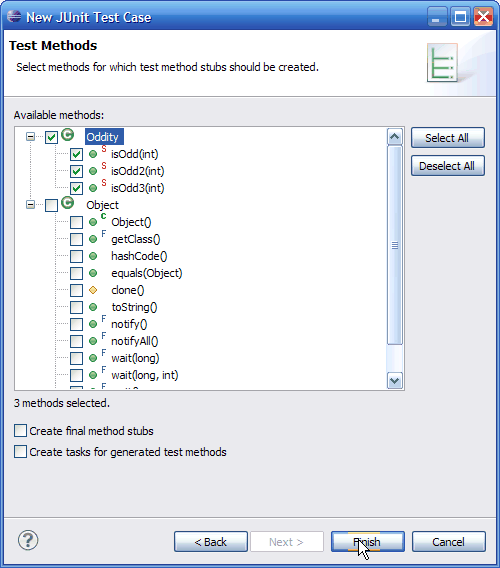Select the Oddity tree row label
Image resolution: width=500 pixels, height=568 pixels.
[104, 137]
